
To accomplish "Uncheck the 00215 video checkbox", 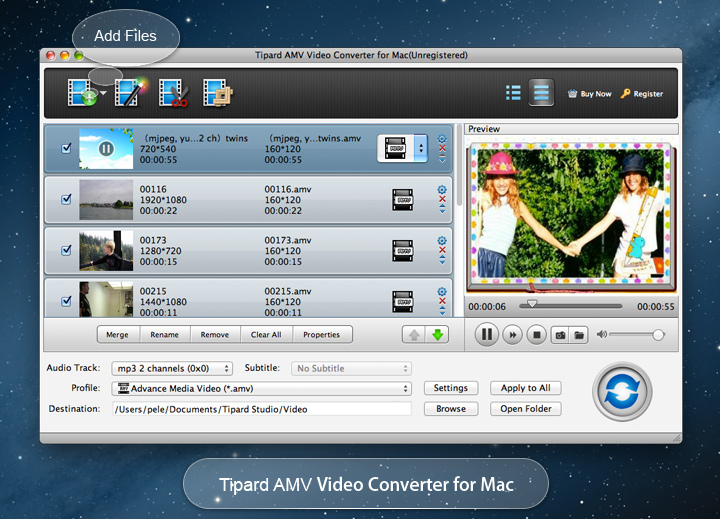I will [67, 301].
